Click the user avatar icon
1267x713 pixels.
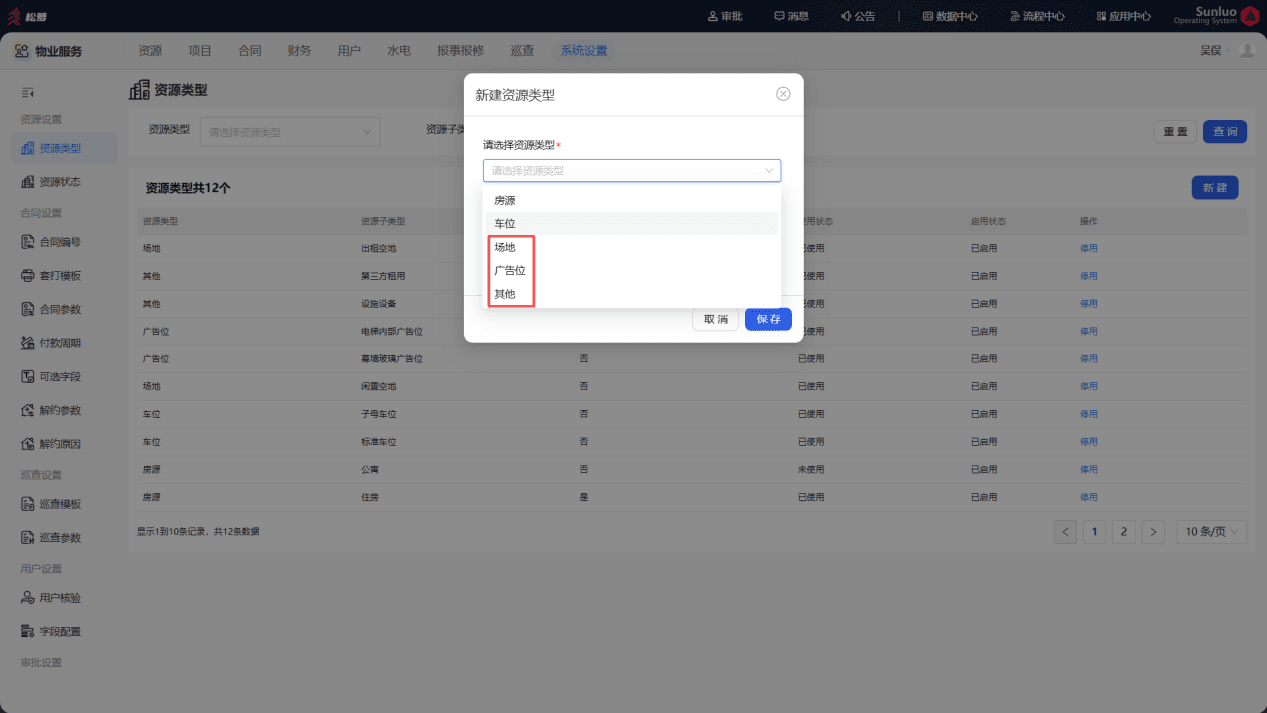(x=1246, y=51)
